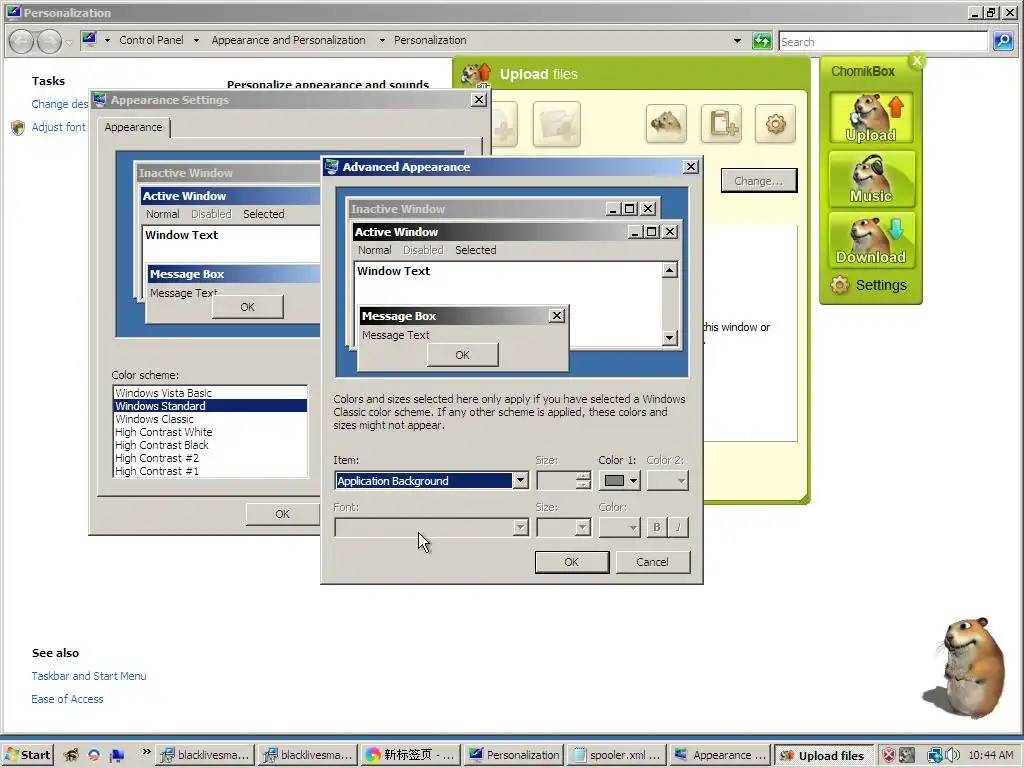Click the volume speaker tray icon

952,755
